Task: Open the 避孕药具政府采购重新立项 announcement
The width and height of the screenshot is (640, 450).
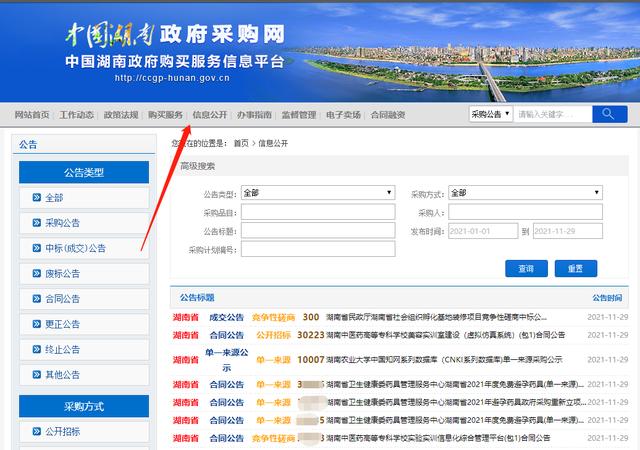Action: [456, 402]
